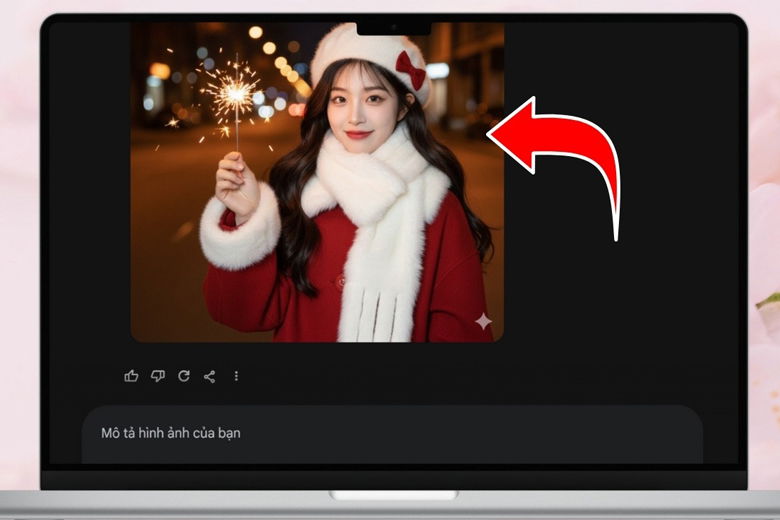Click the lit sparkler in the image
This screenshot has height=520, width=780.
[234, 94]
